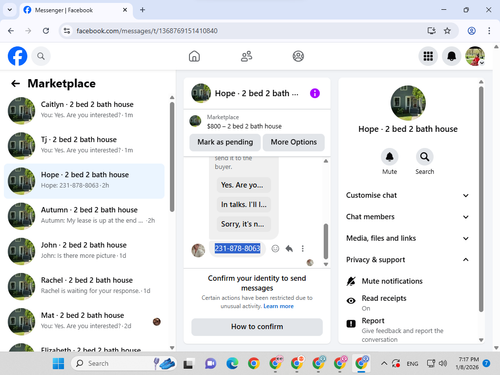Click Mute notifications slashed bell icon
This screenshot has height=375, width=500.
(351, 281)
